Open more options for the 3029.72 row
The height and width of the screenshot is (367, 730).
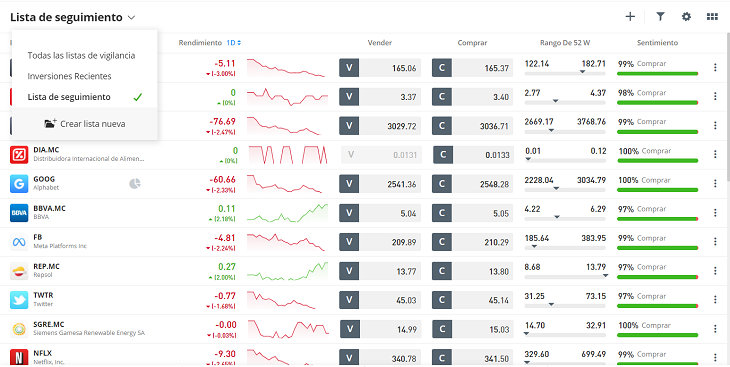[715, 126]
